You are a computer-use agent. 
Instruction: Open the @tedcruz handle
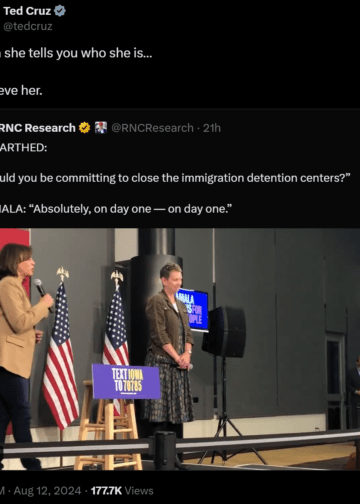tap(28, 26)
